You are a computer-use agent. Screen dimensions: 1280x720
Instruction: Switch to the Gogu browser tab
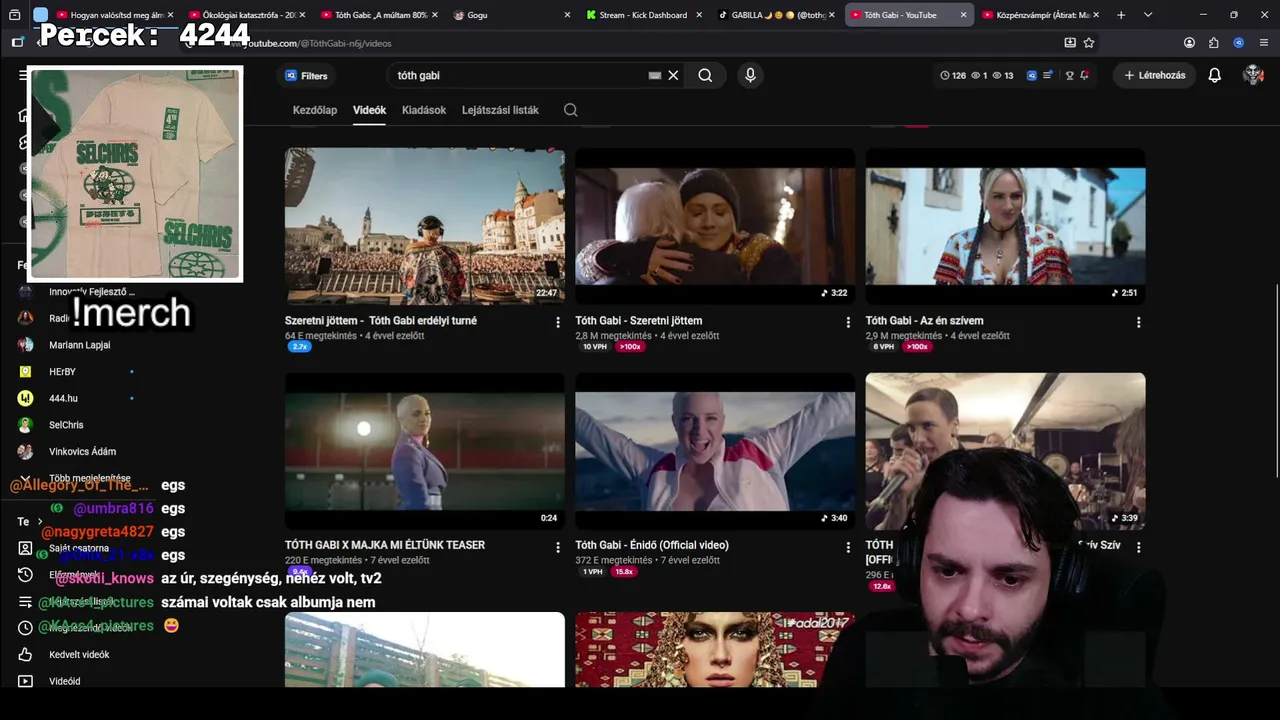pyautogui.click(x=512, y=15)
